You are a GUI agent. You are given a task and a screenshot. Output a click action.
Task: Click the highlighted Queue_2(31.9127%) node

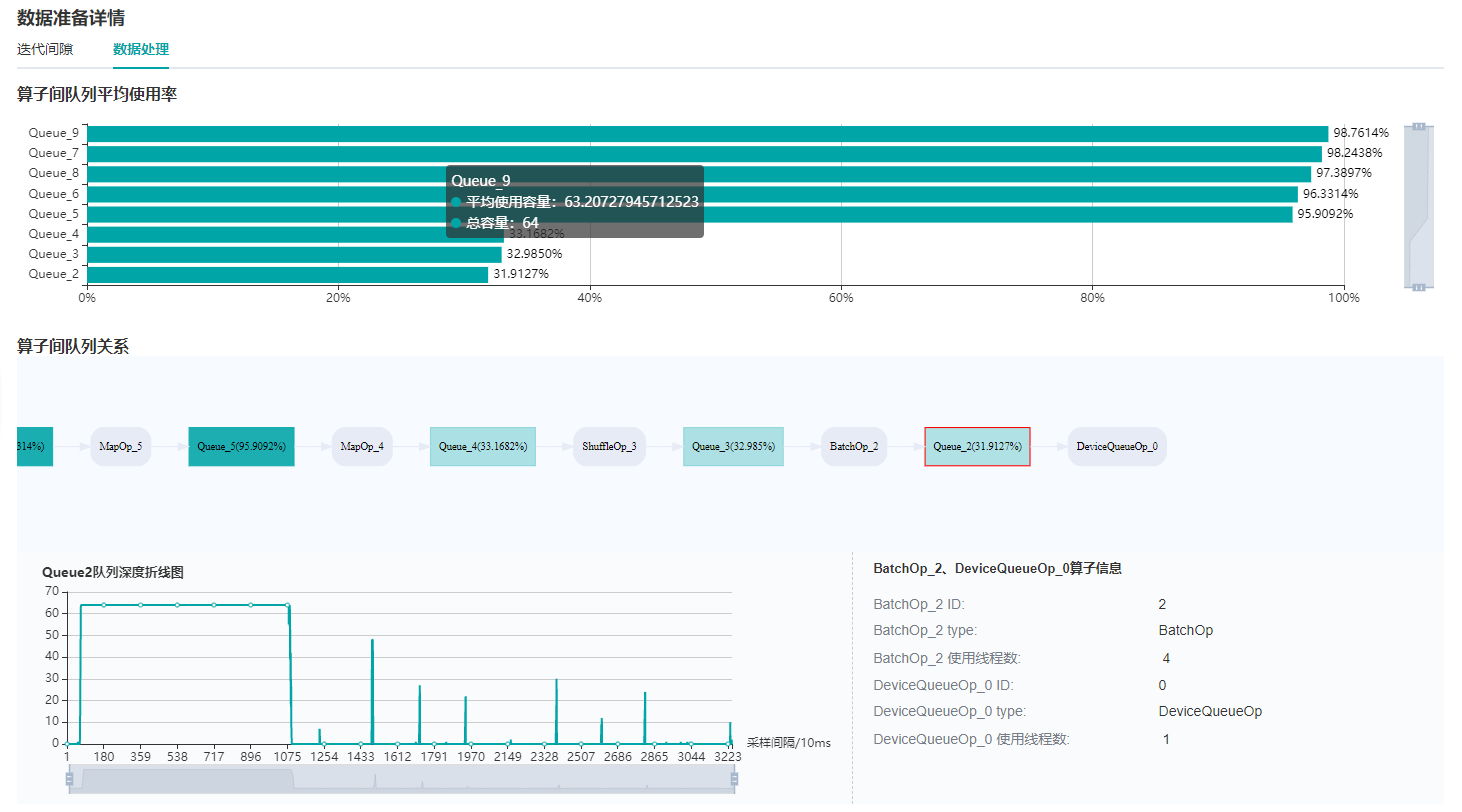click(x=977, y=446)
